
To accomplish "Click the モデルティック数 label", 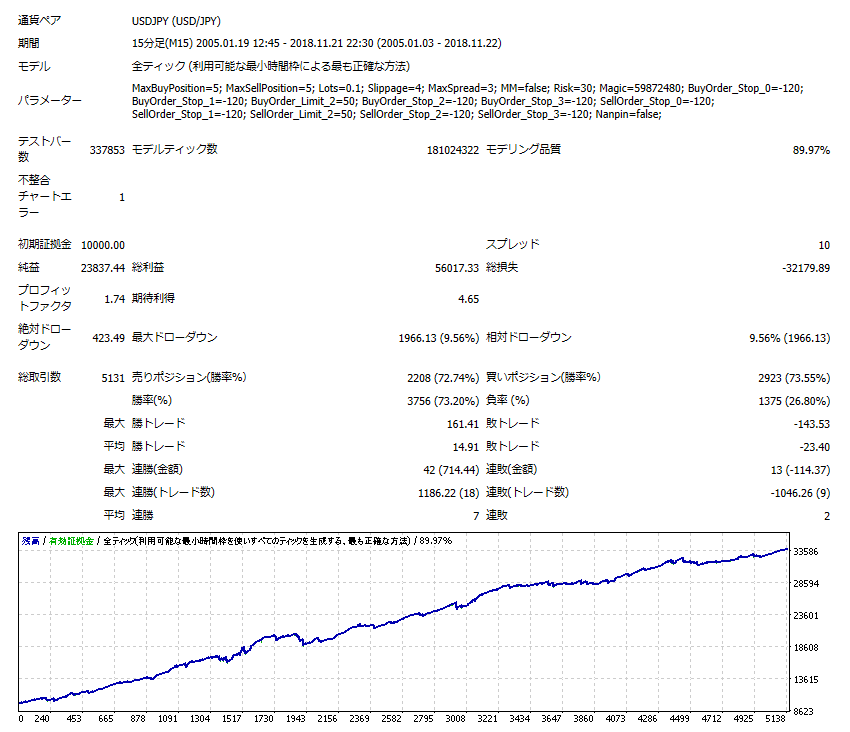I will (x=175, y=149).
